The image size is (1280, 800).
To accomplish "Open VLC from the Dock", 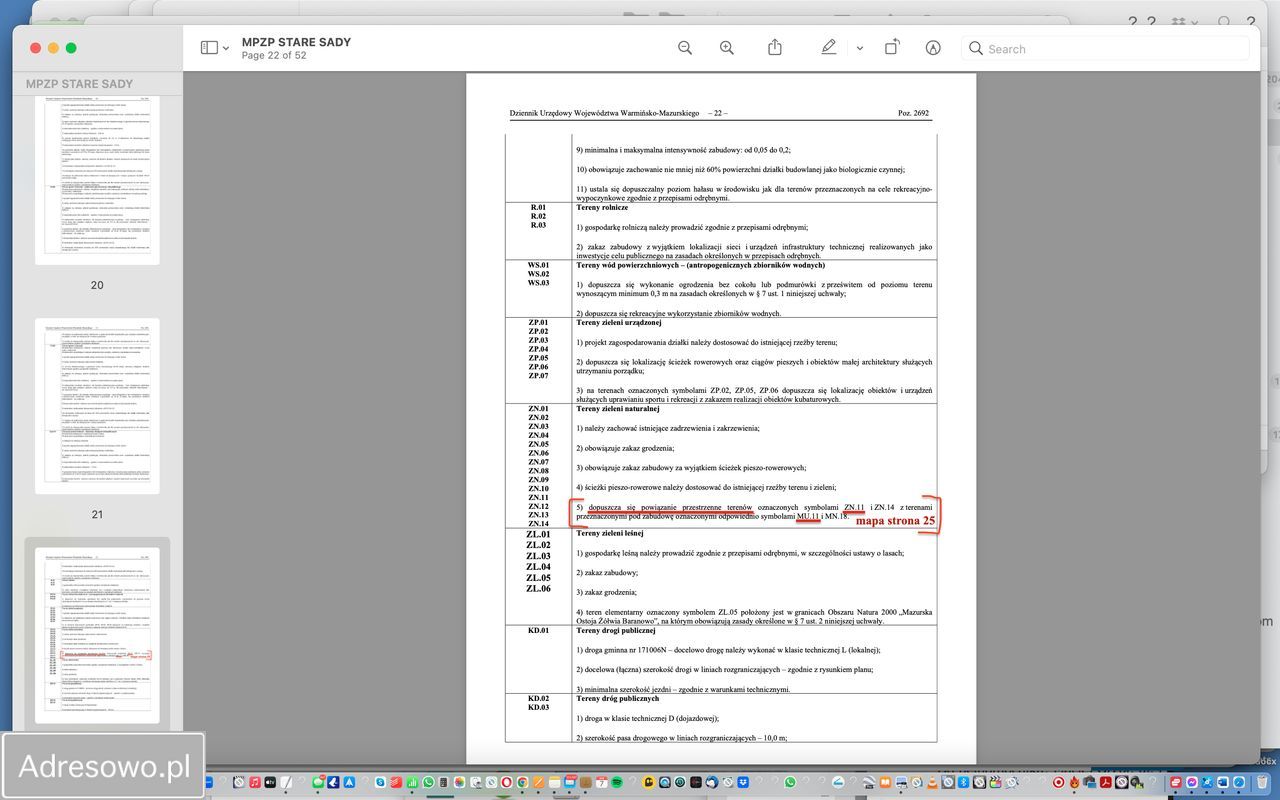I will click(x=932, y=782).
